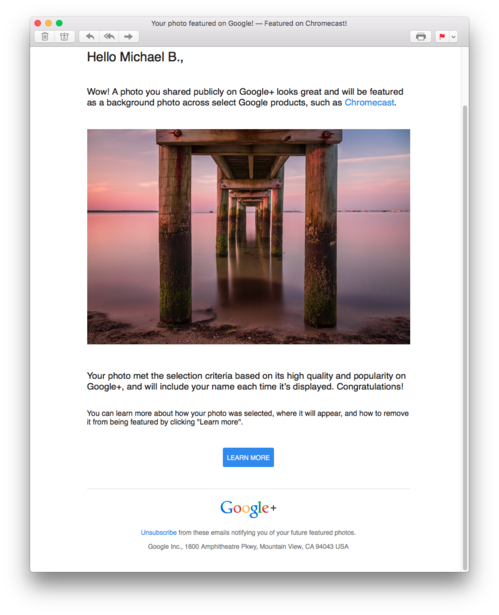This screenshot has height=615, width=499.
Task: Open the Chromecast link
Action: click(x=369, y=102)
